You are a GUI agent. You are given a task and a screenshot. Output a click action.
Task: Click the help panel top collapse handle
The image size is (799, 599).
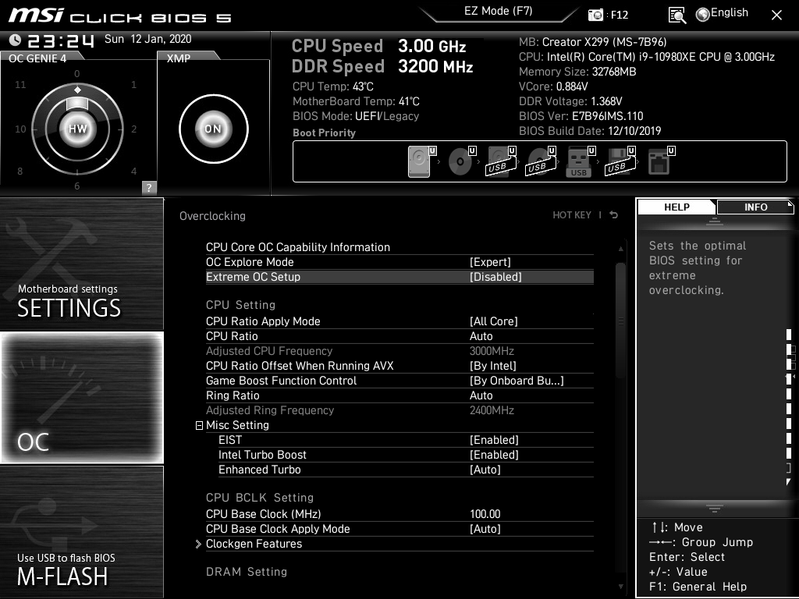(714, 221)
